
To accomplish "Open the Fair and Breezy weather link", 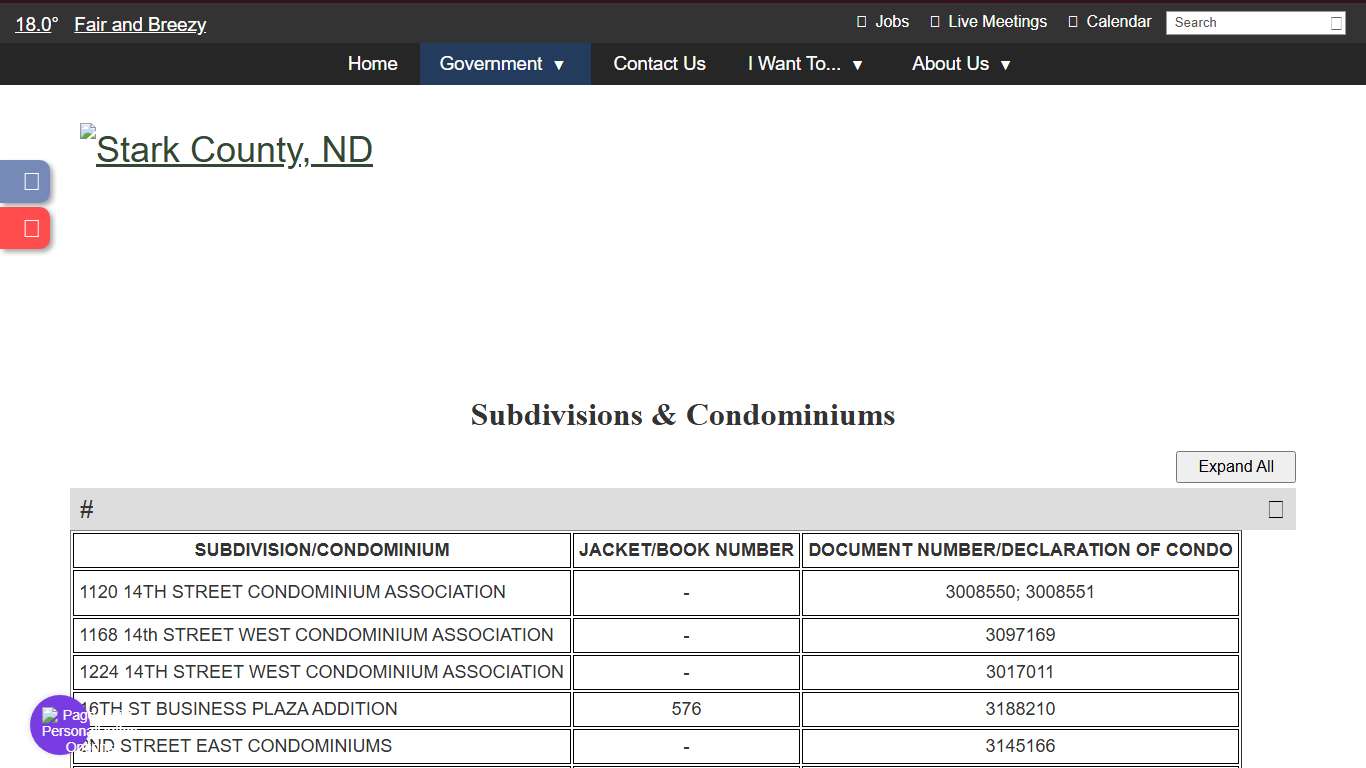I will click(x=139, y=24).
